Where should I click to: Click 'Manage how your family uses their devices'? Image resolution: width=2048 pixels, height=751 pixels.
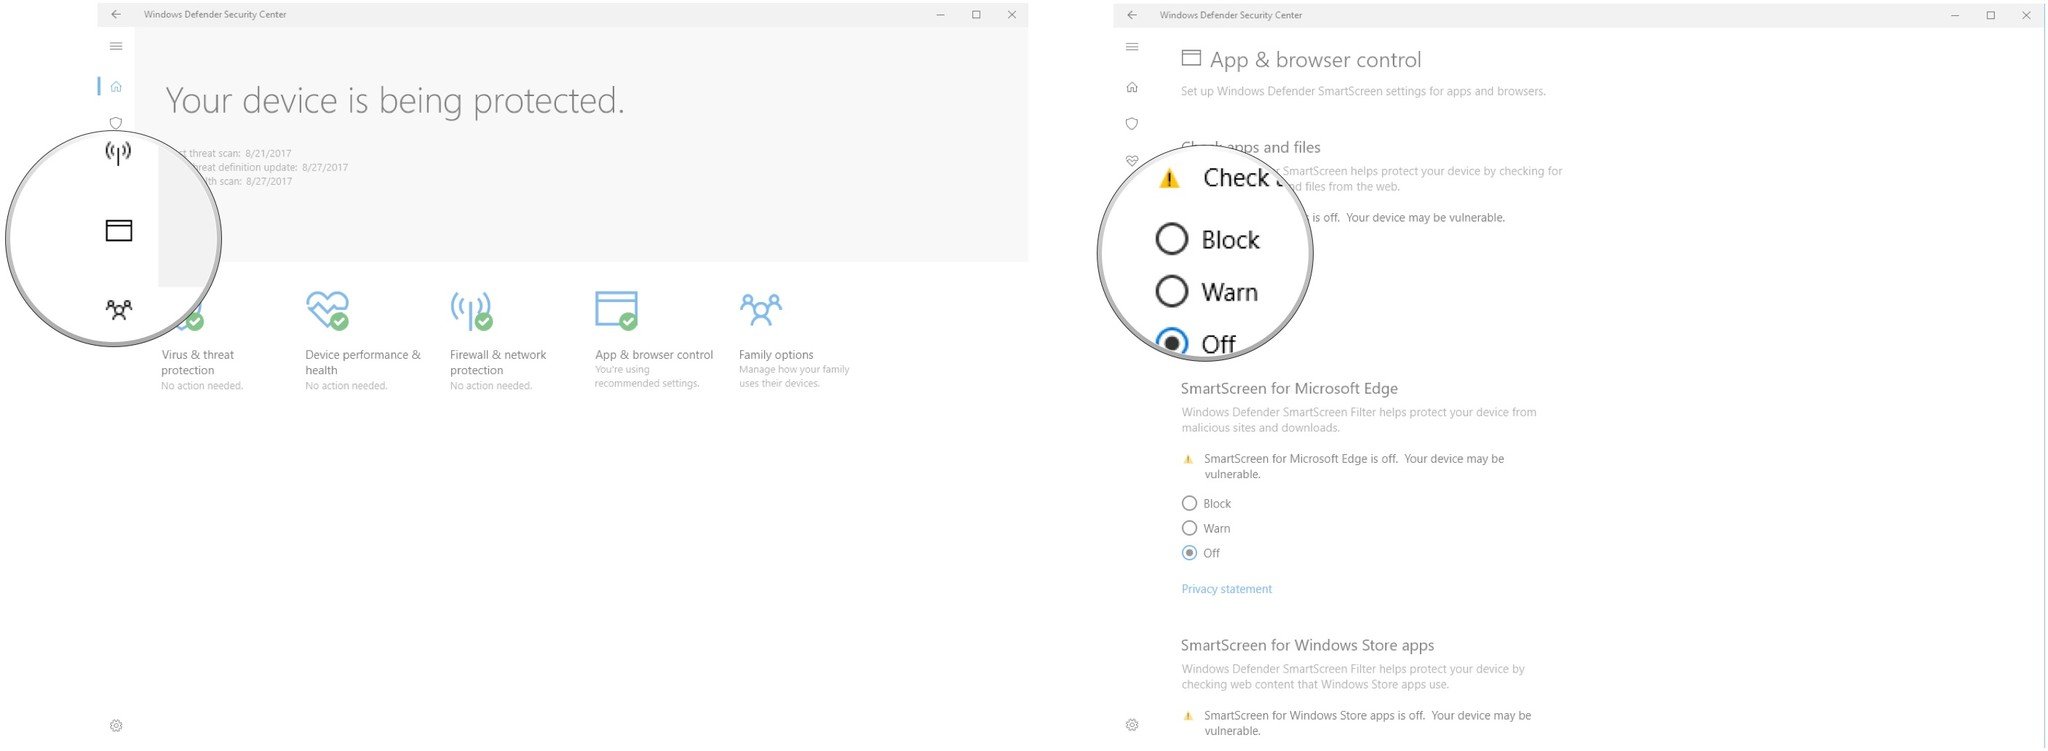pyautogui.click(x=794, y=377)
